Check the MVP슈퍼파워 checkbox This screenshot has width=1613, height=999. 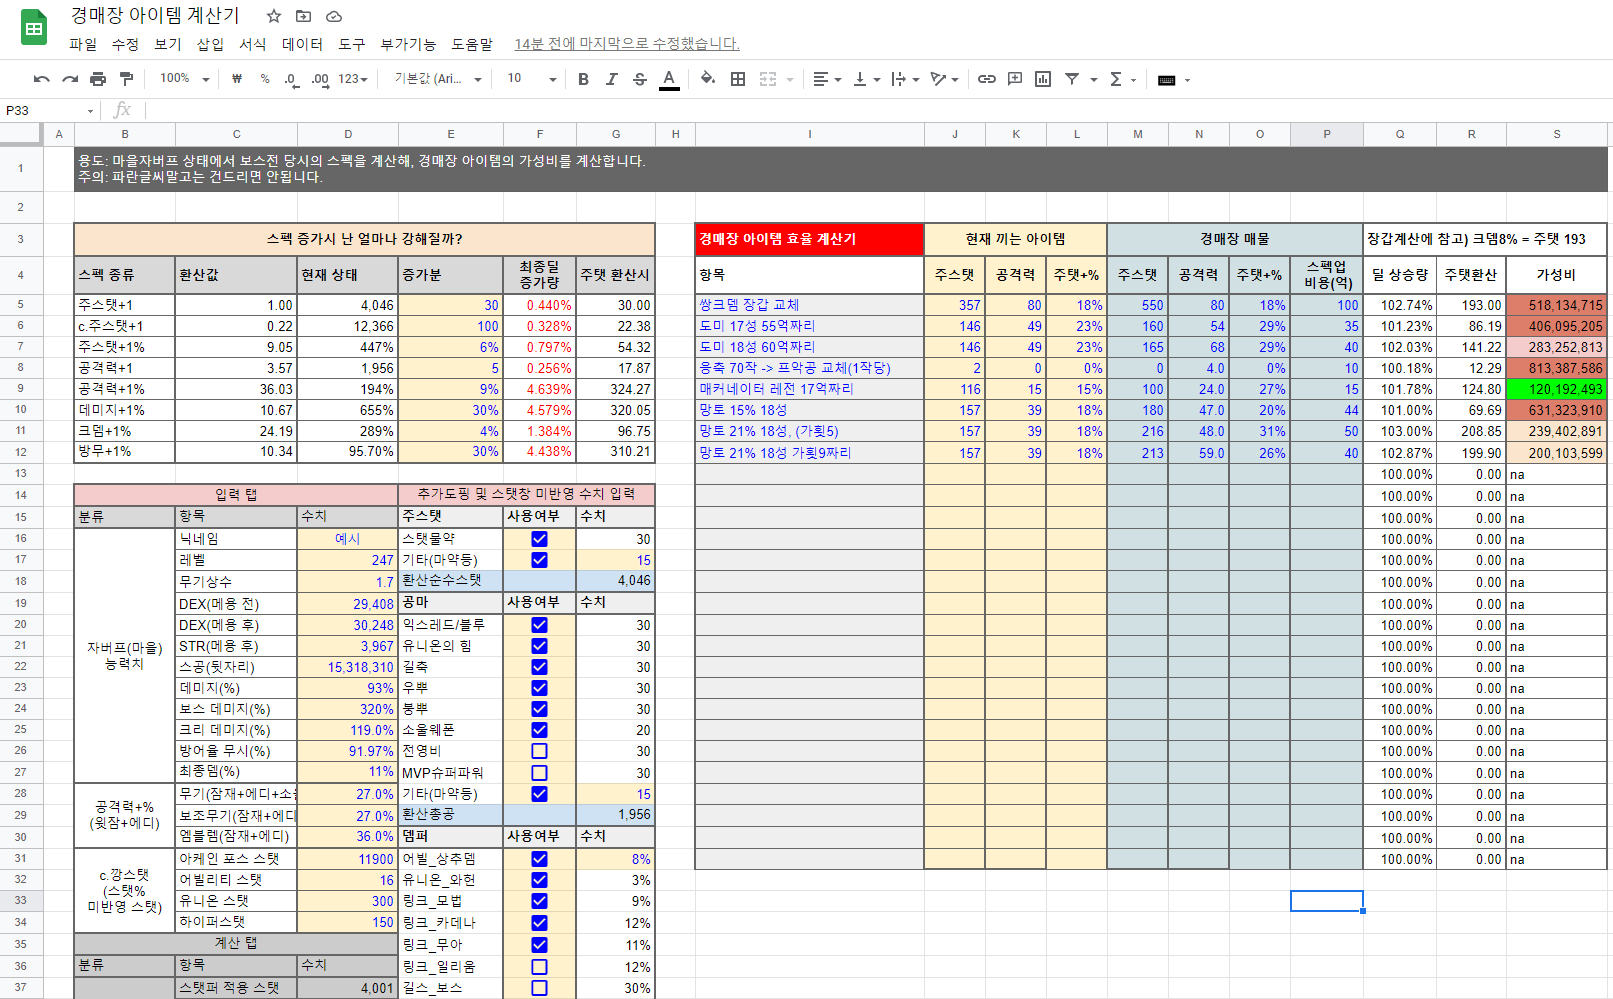coord(539,773)
